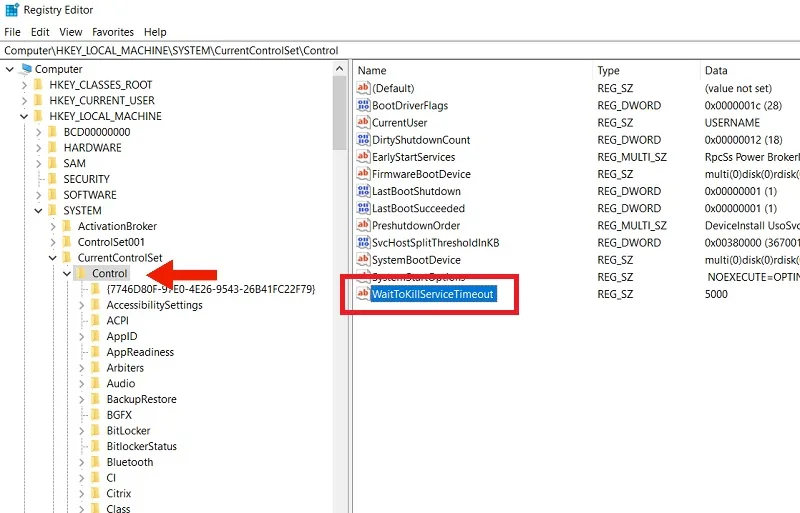Click the BitLocker key folder icon
The width and height of the screenshot is (800, 513).
tap(95, 430)
